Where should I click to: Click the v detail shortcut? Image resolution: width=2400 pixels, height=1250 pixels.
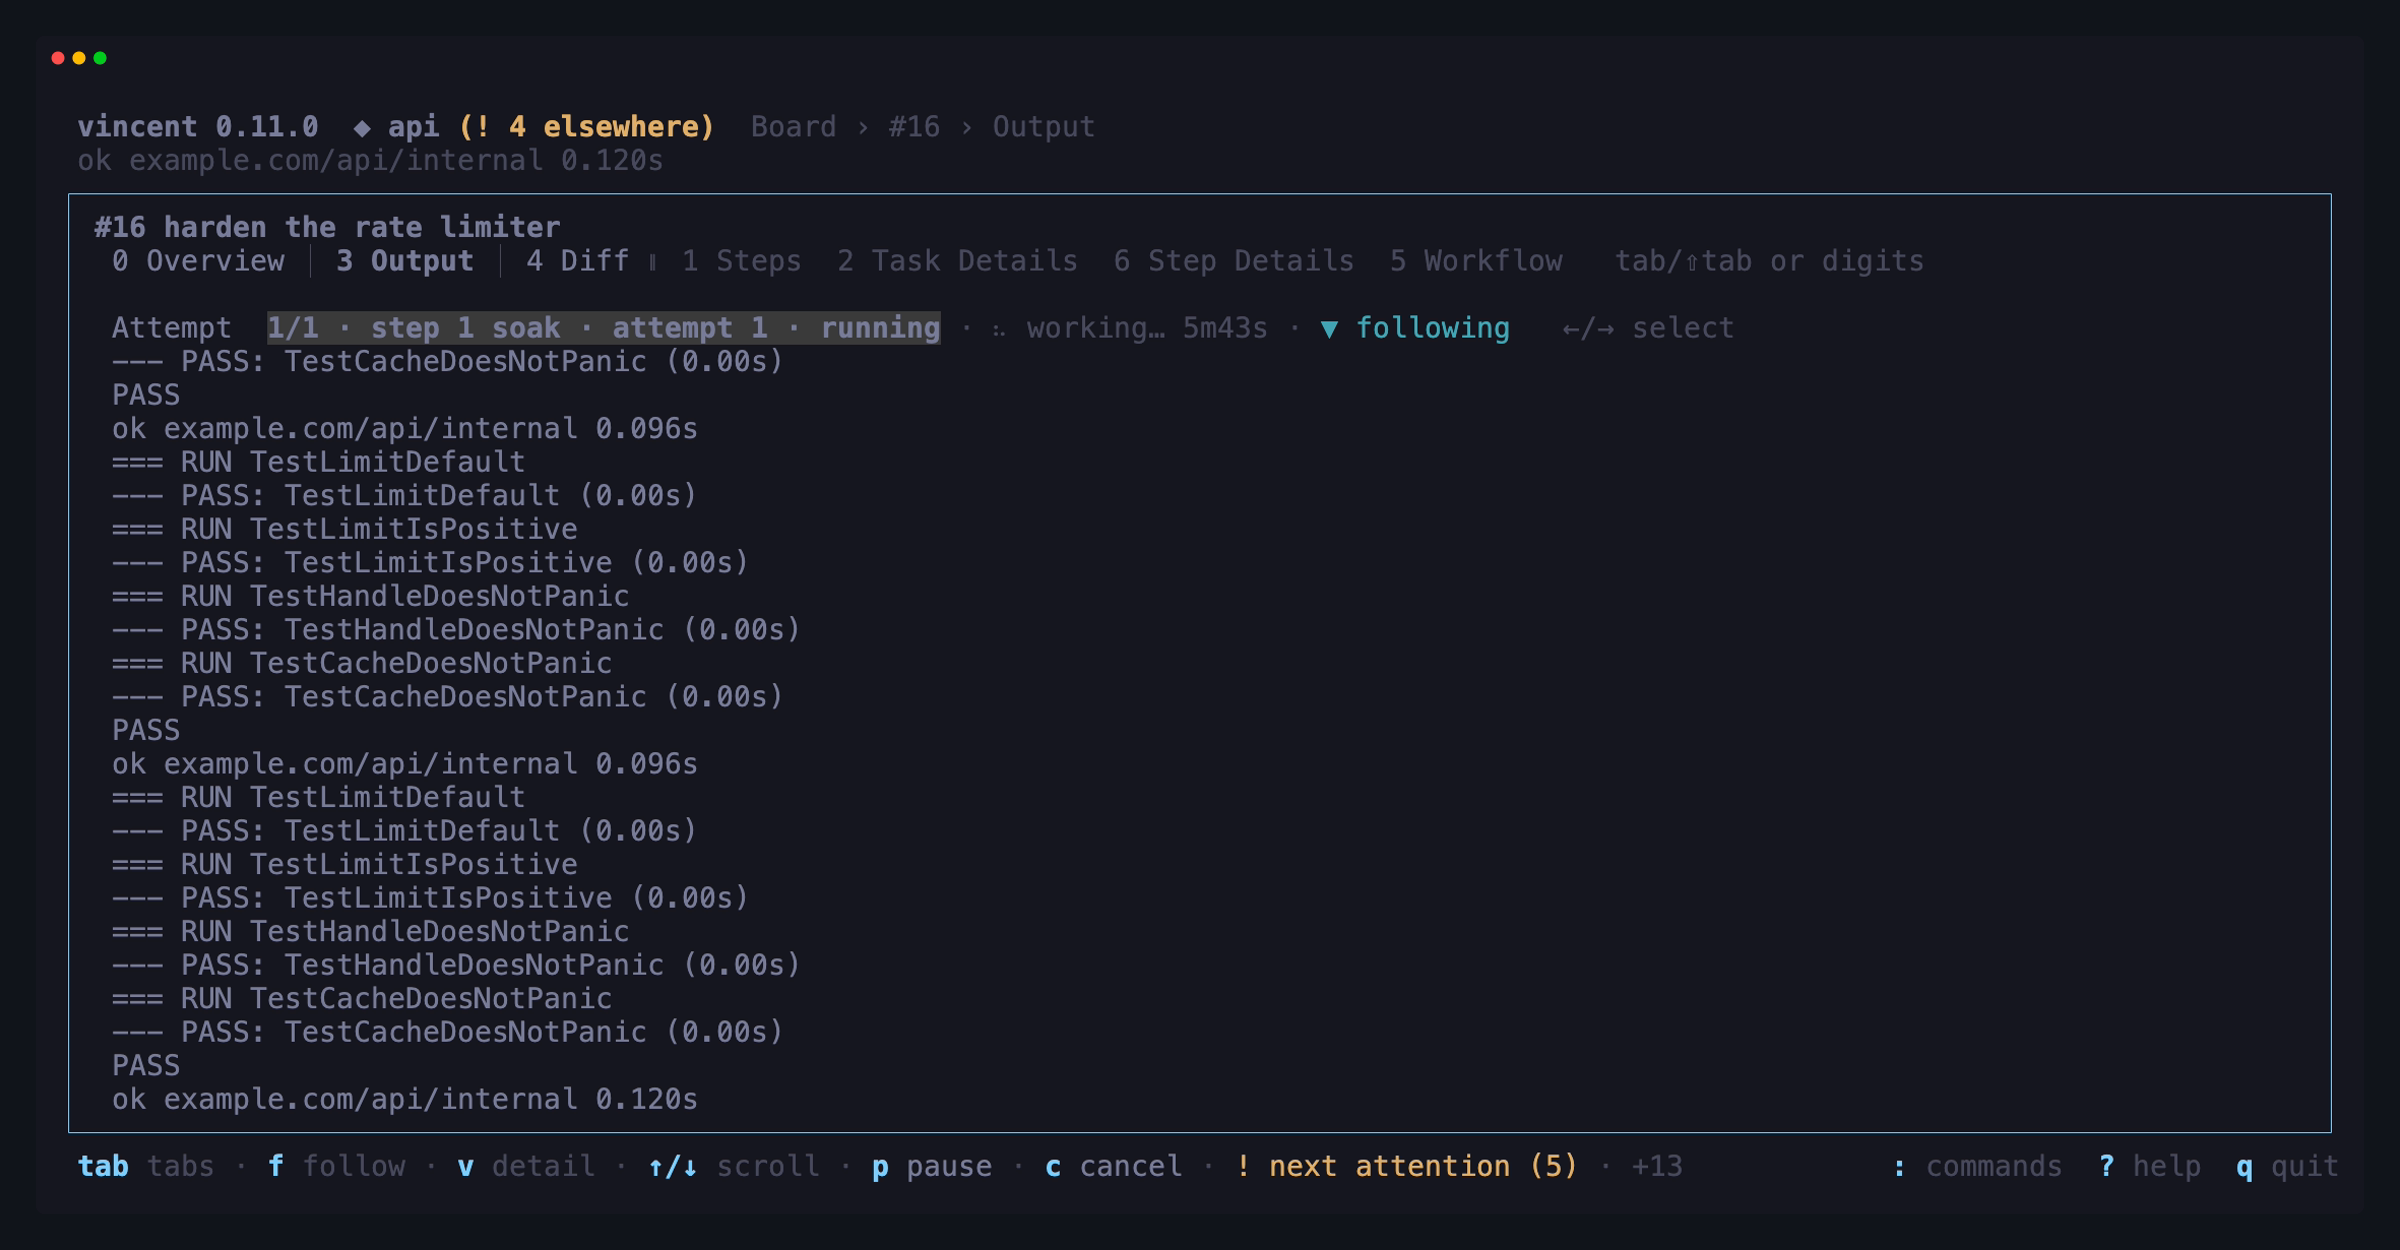(x=526, y=1166)
